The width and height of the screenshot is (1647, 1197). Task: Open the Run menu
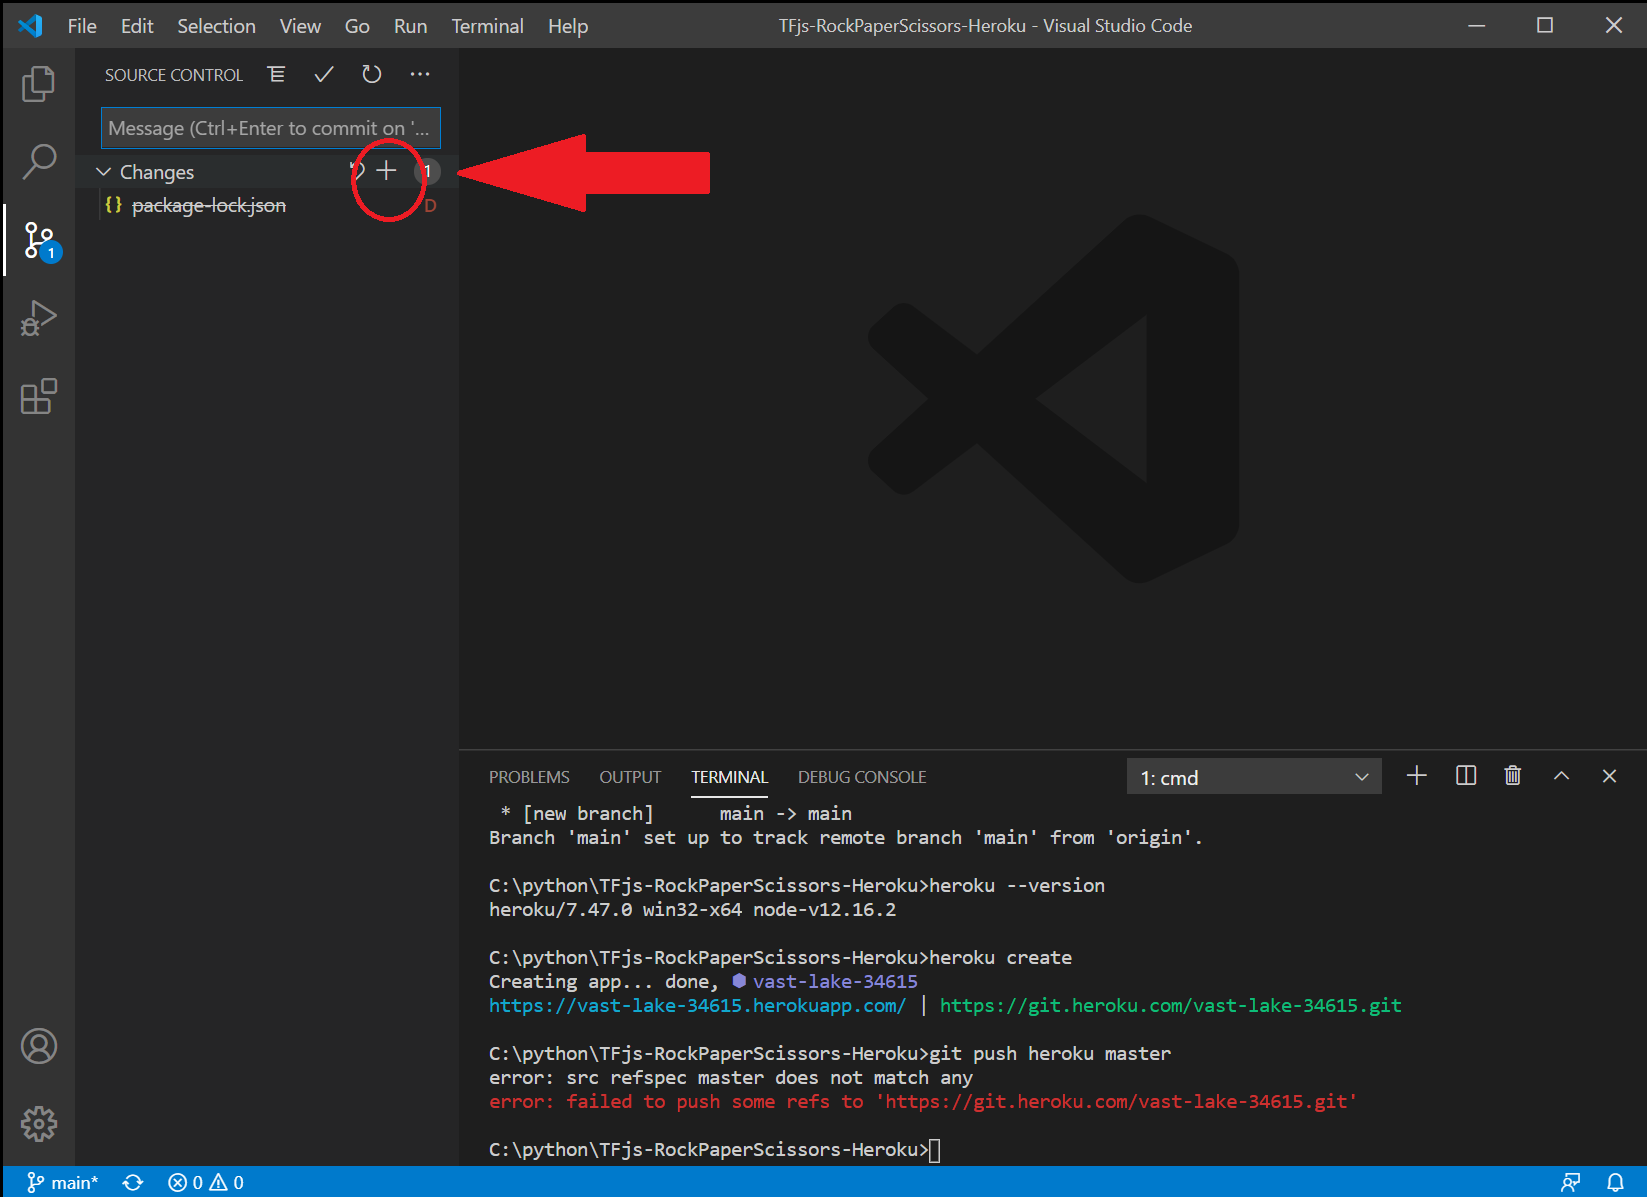pos(410,26)
